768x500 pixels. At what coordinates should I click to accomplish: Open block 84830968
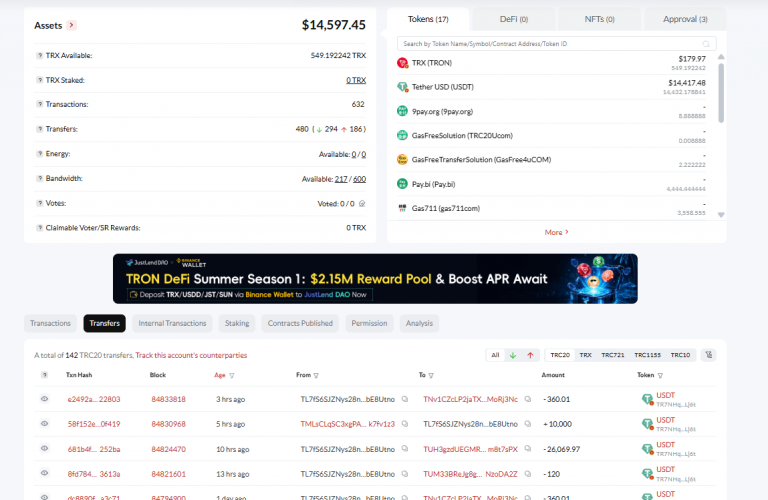[168, 424]
